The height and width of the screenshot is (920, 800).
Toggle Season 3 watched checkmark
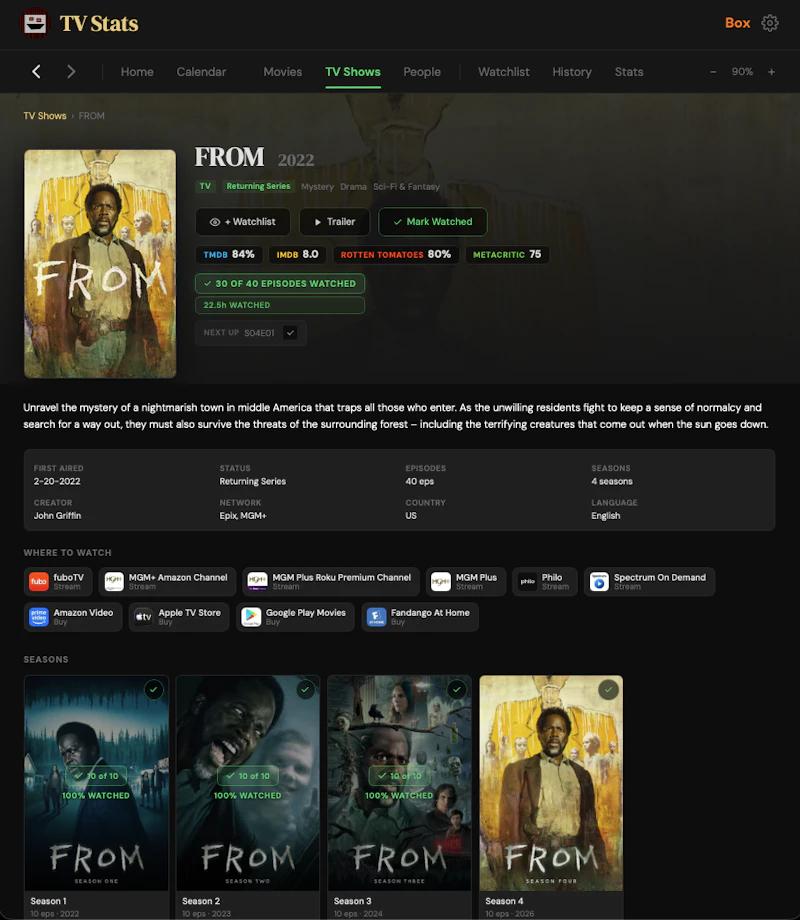click(x=457, y=689)
